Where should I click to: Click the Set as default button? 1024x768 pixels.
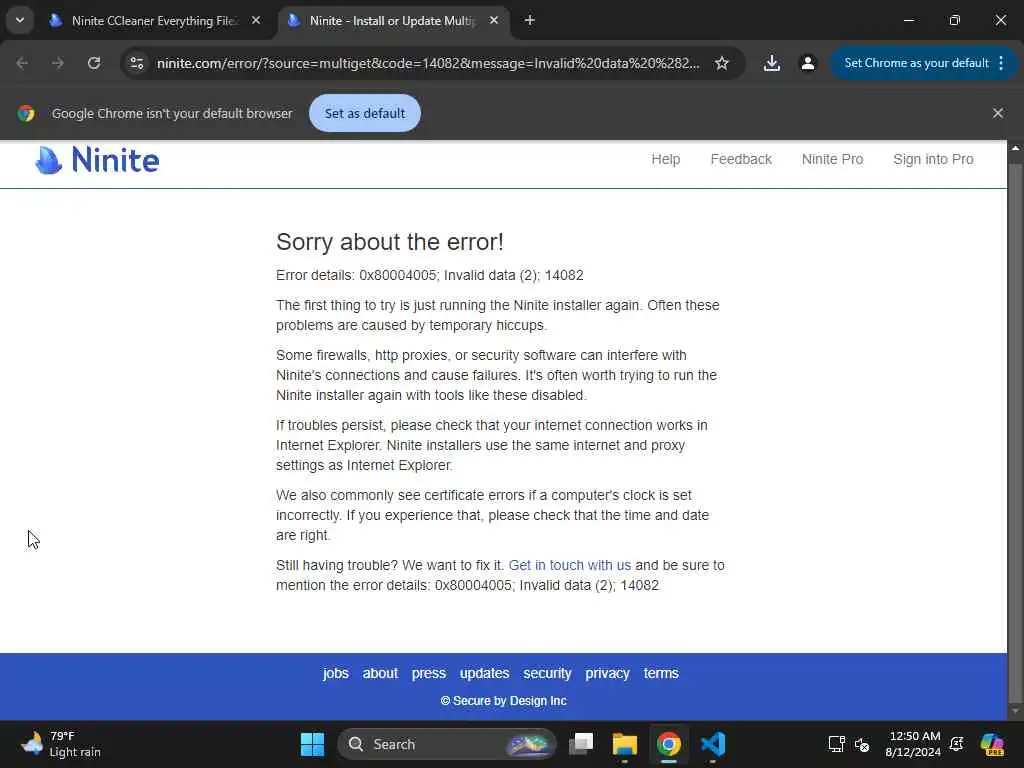364,113
